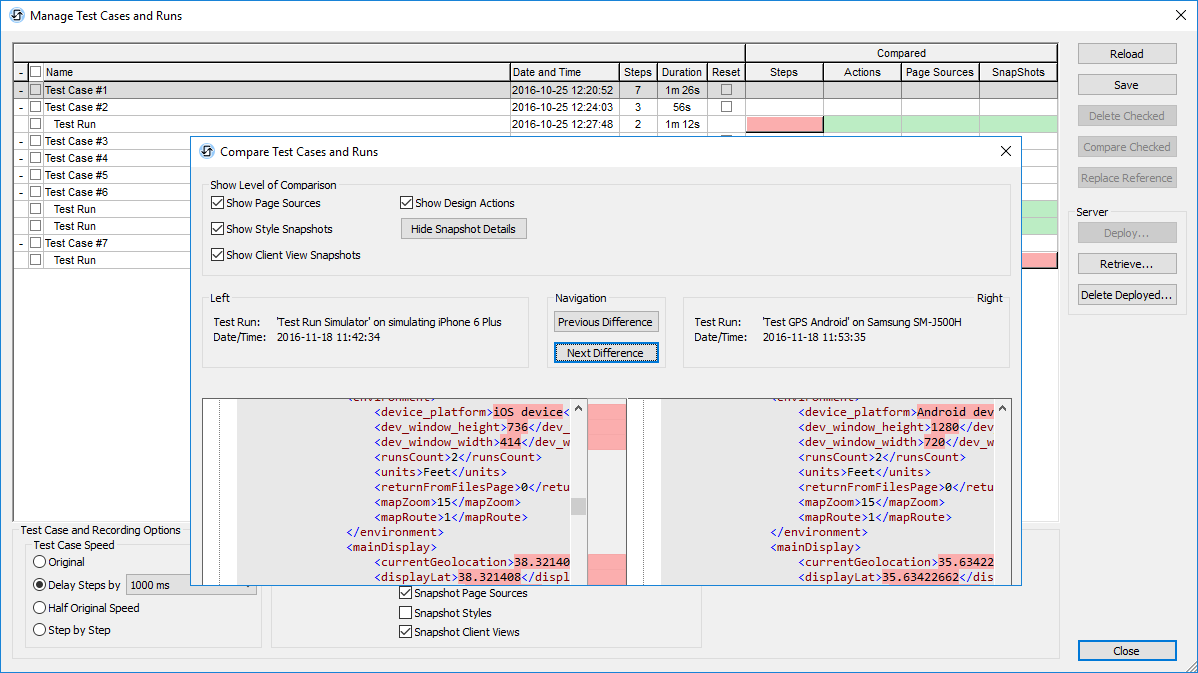This screenshot has height=673, width=1198.
Task: Click the '56s' duration cell
Action: pyautogui.click(x=682, y=107)
